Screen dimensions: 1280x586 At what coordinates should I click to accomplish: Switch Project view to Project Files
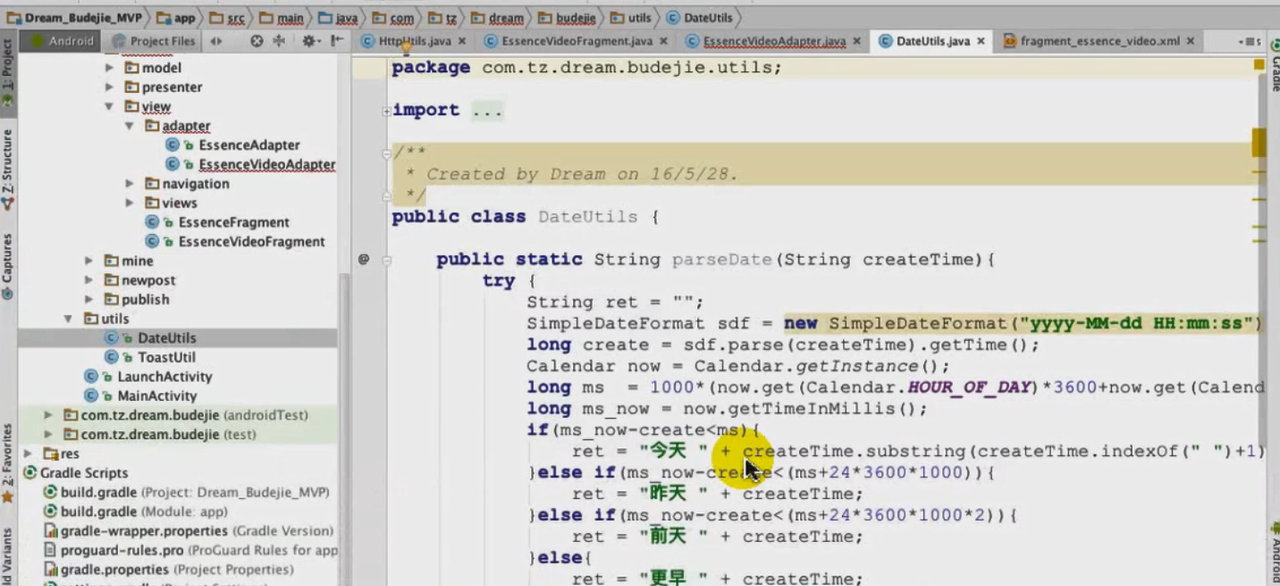click(x=155, y=41)
